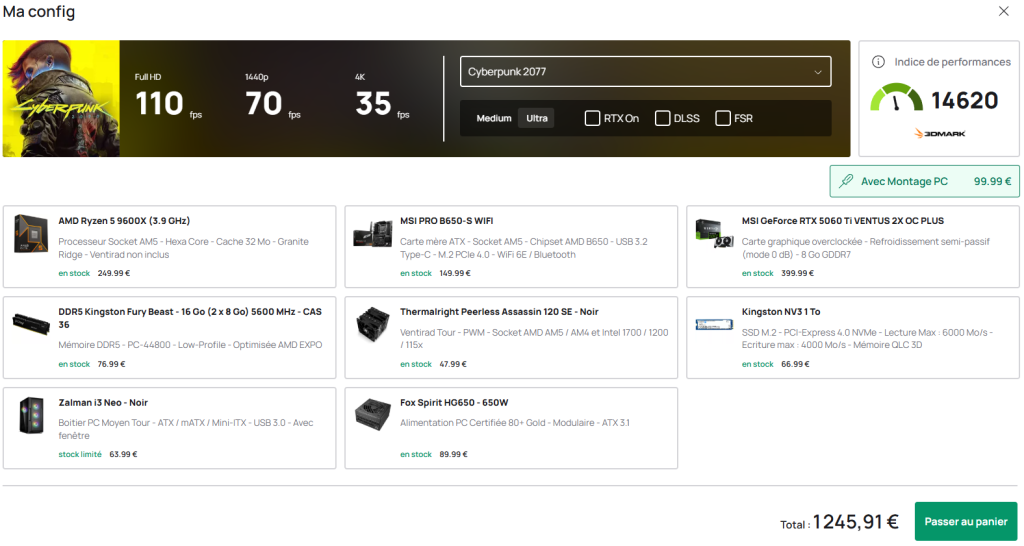Click the Processeur Socket AM5 description text
Screen dimensions: 1024x546
click(x=184, y=248)
